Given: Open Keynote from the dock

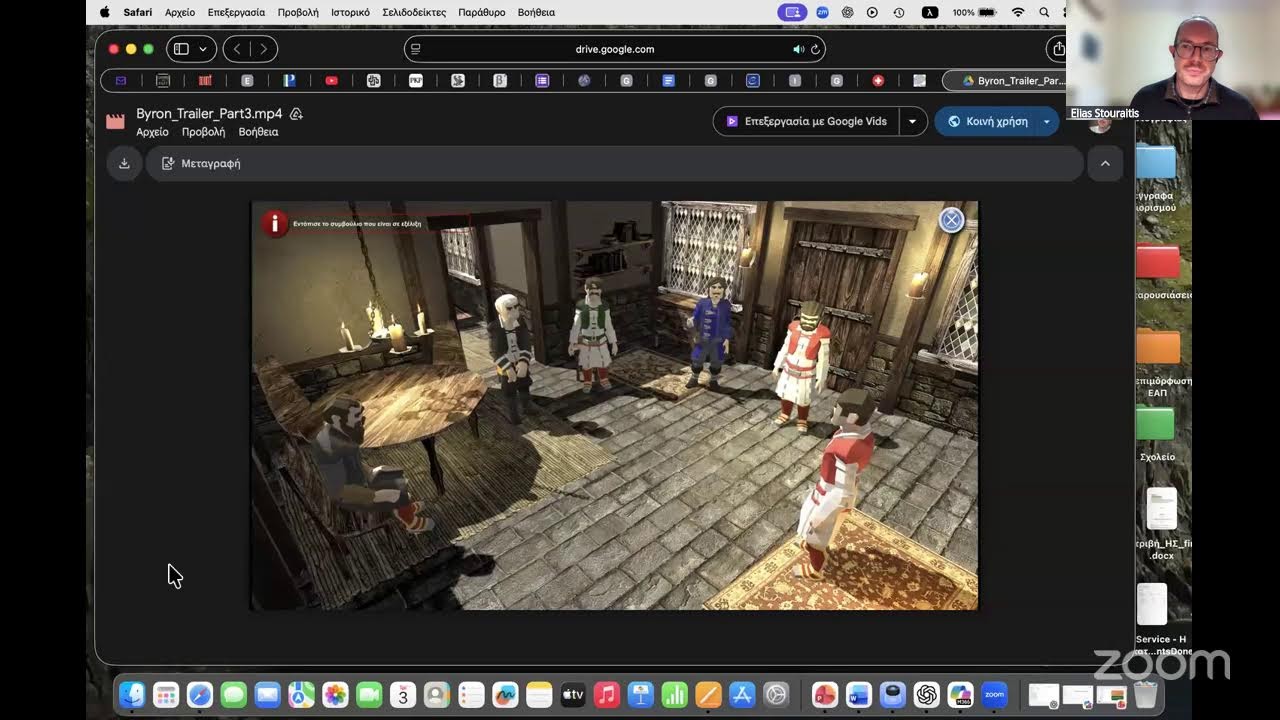Looking at the screenshot, I should click(x=640, y=694).
